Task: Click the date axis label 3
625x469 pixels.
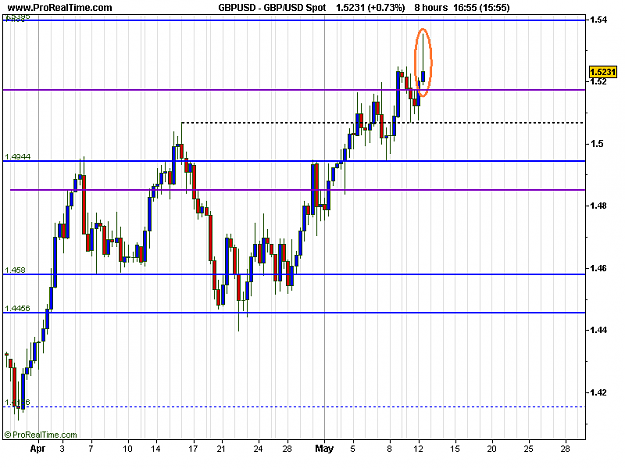Action: (62, 449)
